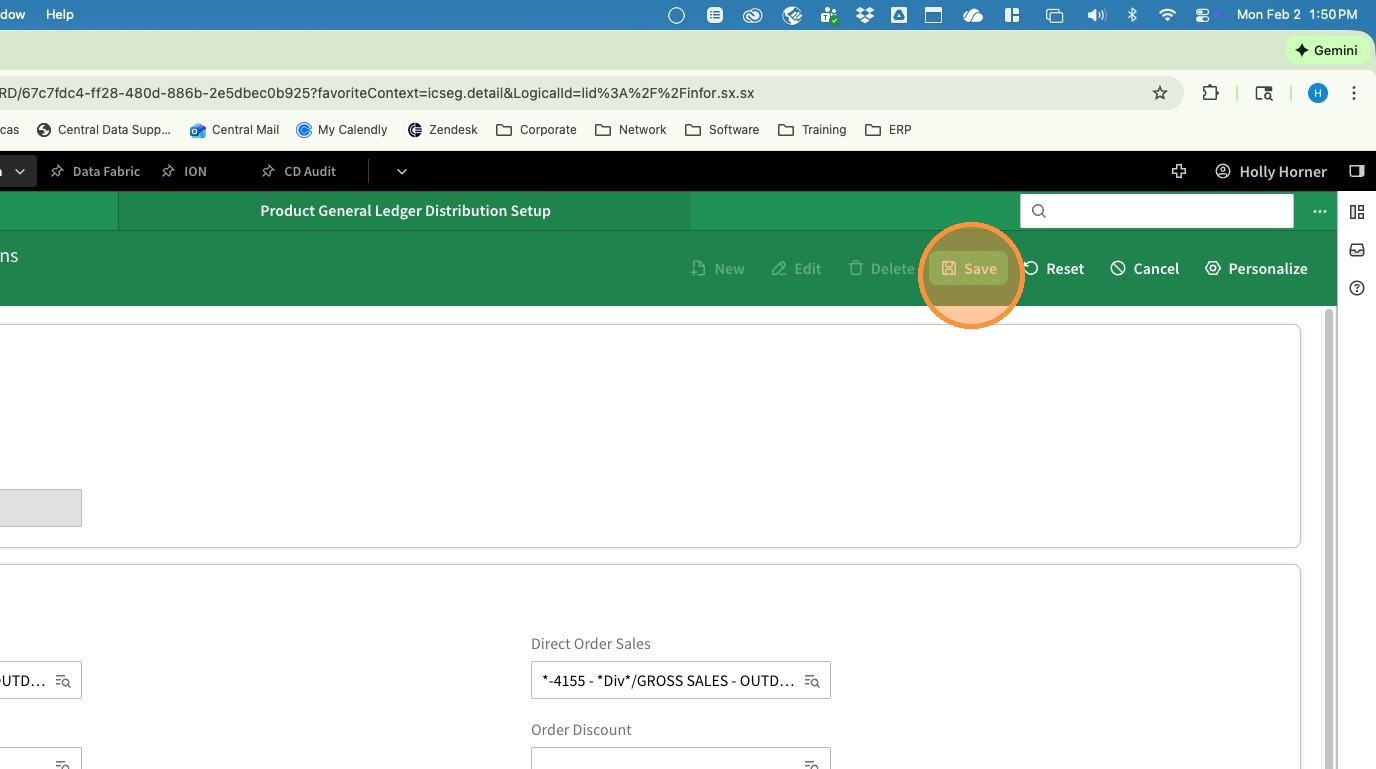Open the Help menu in menu bar
This screenshot has height=769, width=1376.
(60, 15)
